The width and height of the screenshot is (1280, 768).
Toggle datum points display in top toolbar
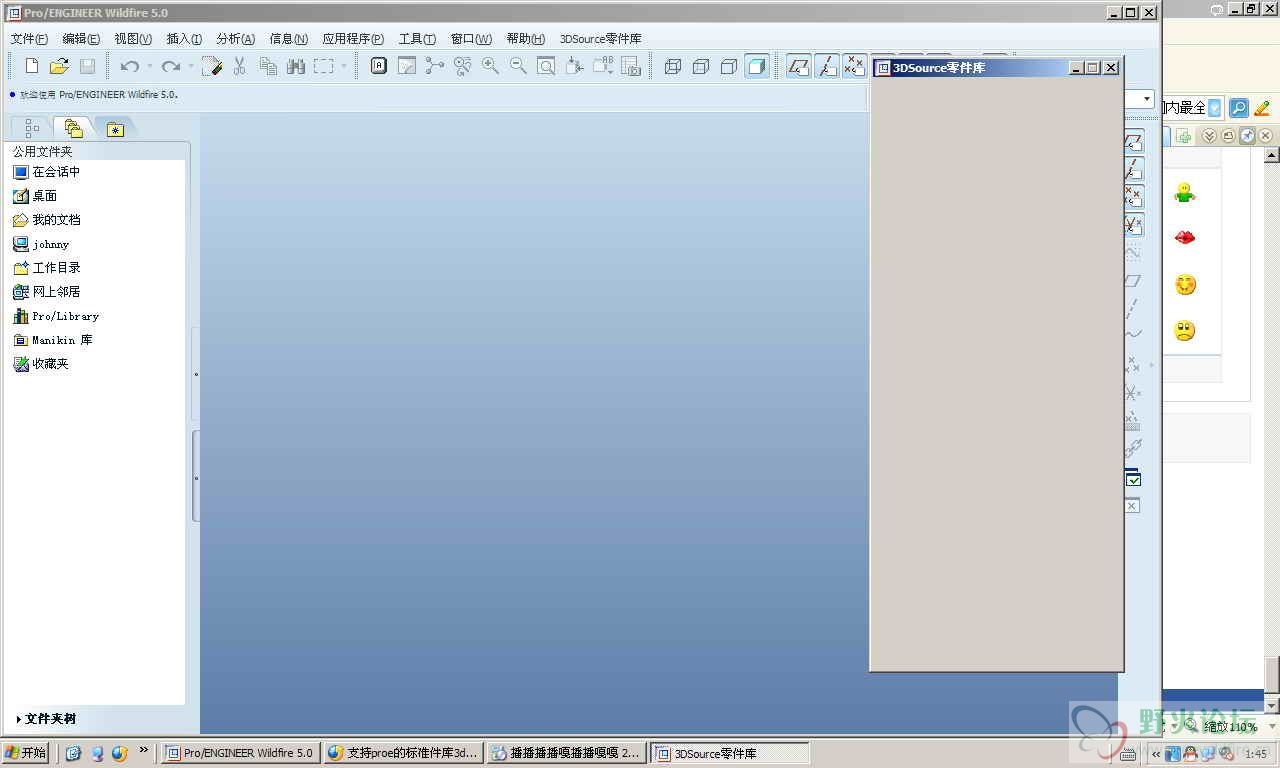[854, 66]
